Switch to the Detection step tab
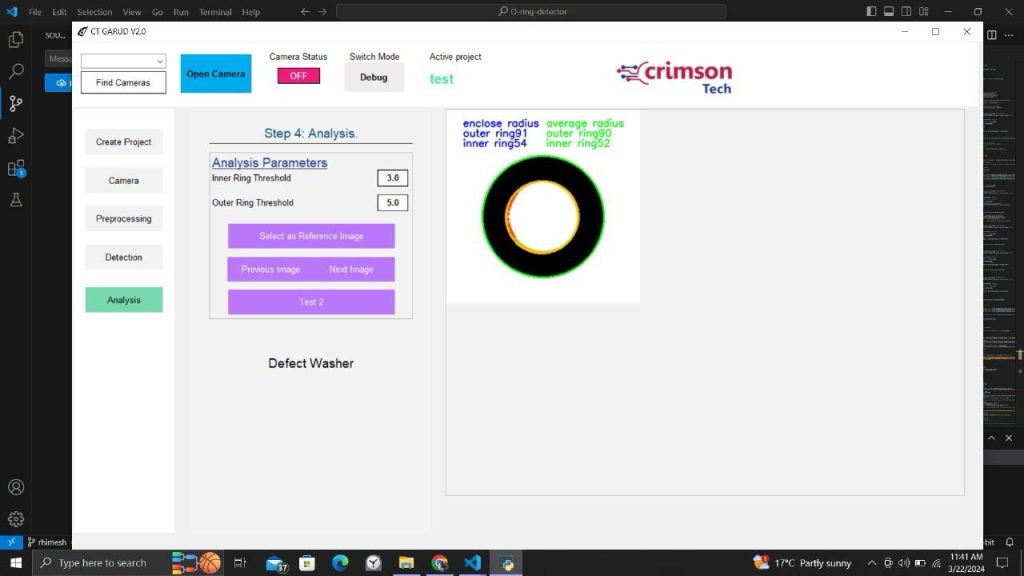 click(x=123, y=257)
